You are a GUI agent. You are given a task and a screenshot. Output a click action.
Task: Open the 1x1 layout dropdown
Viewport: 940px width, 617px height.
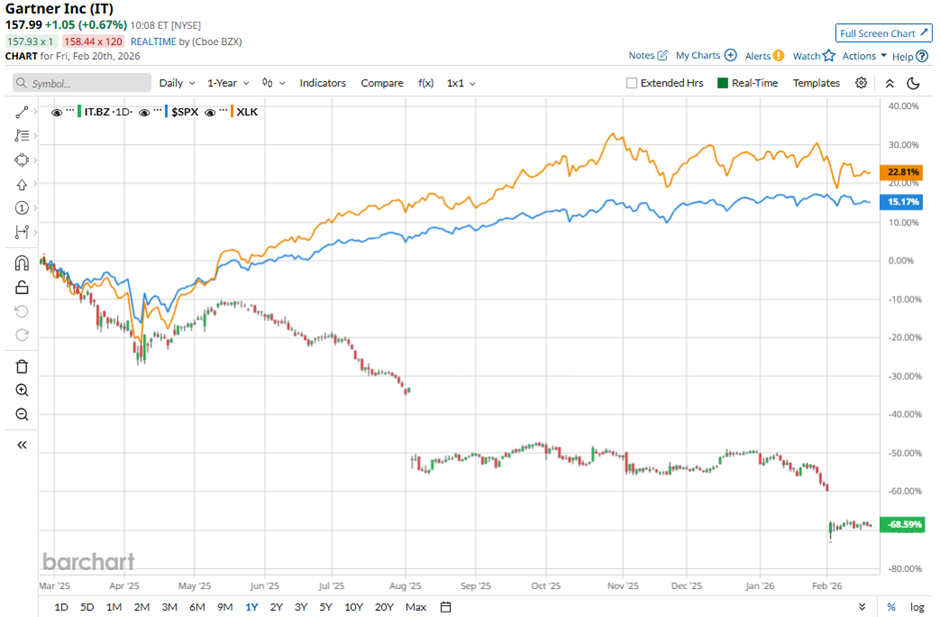pyautogui.click(x=461, y=83)
